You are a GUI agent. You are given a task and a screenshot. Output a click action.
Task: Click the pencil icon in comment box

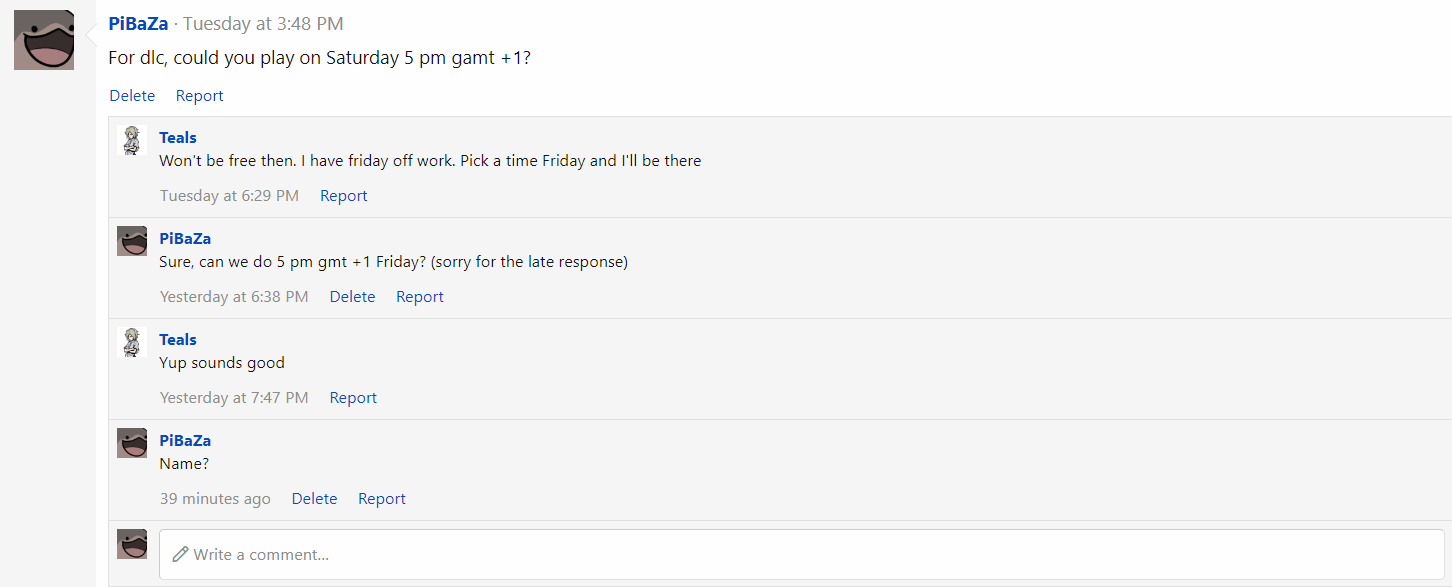180,554
